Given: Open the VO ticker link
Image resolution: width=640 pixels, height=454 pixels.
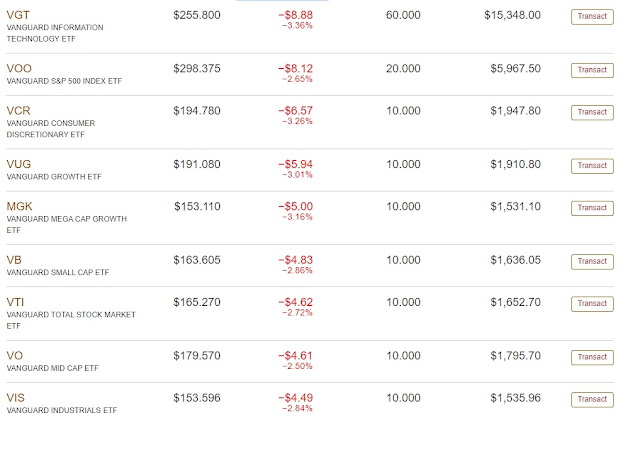Looking at the screenshot, I should pos(14,356).
